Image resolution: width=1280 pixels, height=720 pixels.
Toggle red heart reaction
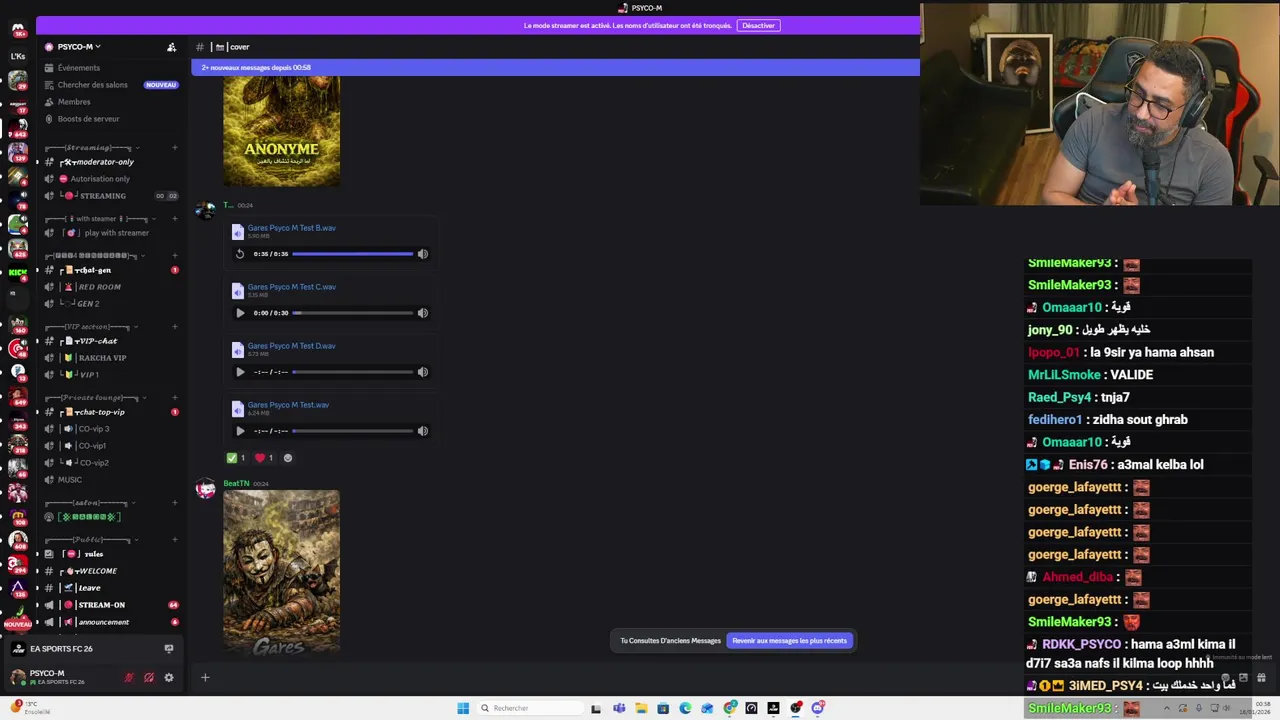pyautogui.click(x=264, y=458)
